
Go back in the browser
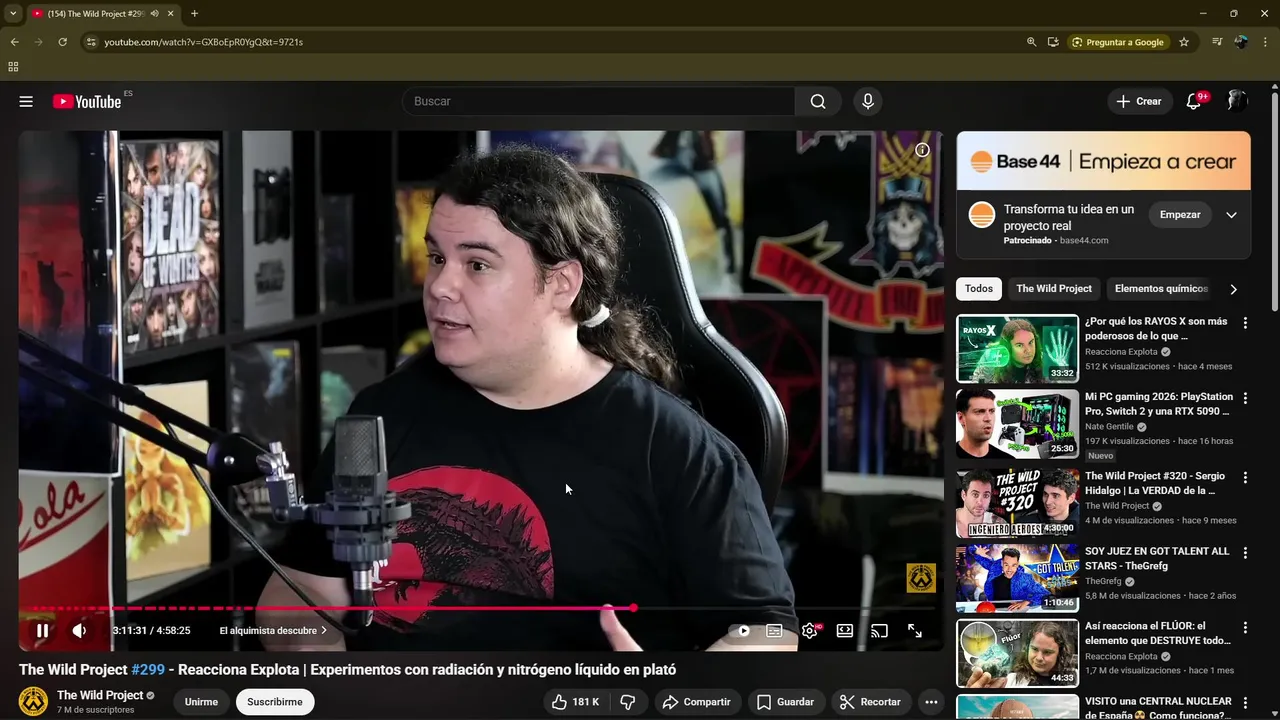(x=14, y=42)
